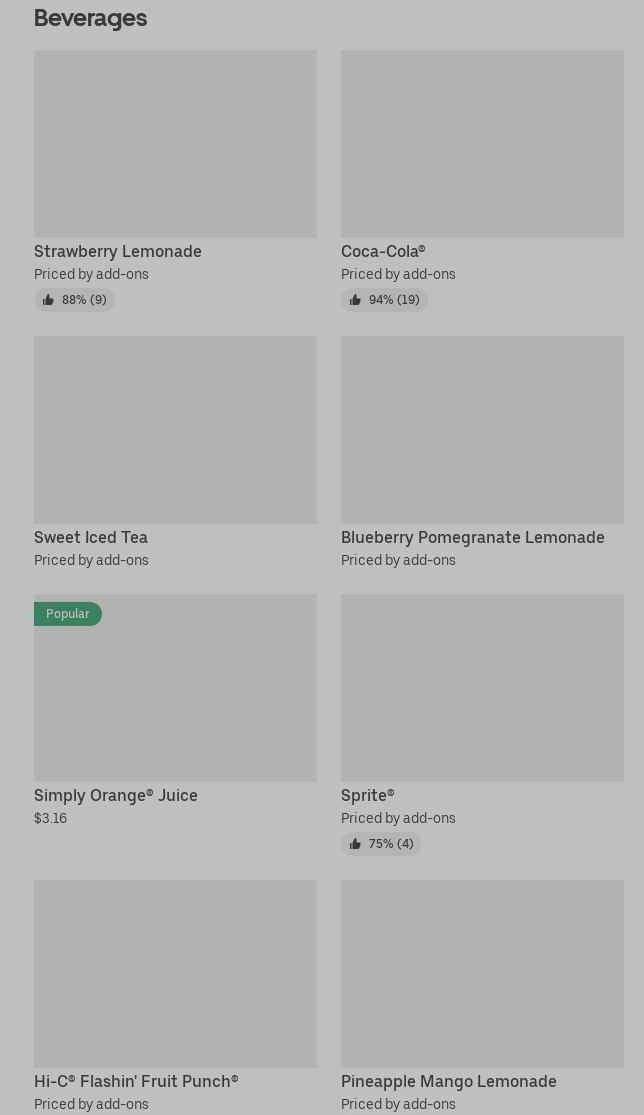Click thumbs-up icon under Coca-Cola
Image resolution: width=644 pixels, height=1115 pixels.
355,300
